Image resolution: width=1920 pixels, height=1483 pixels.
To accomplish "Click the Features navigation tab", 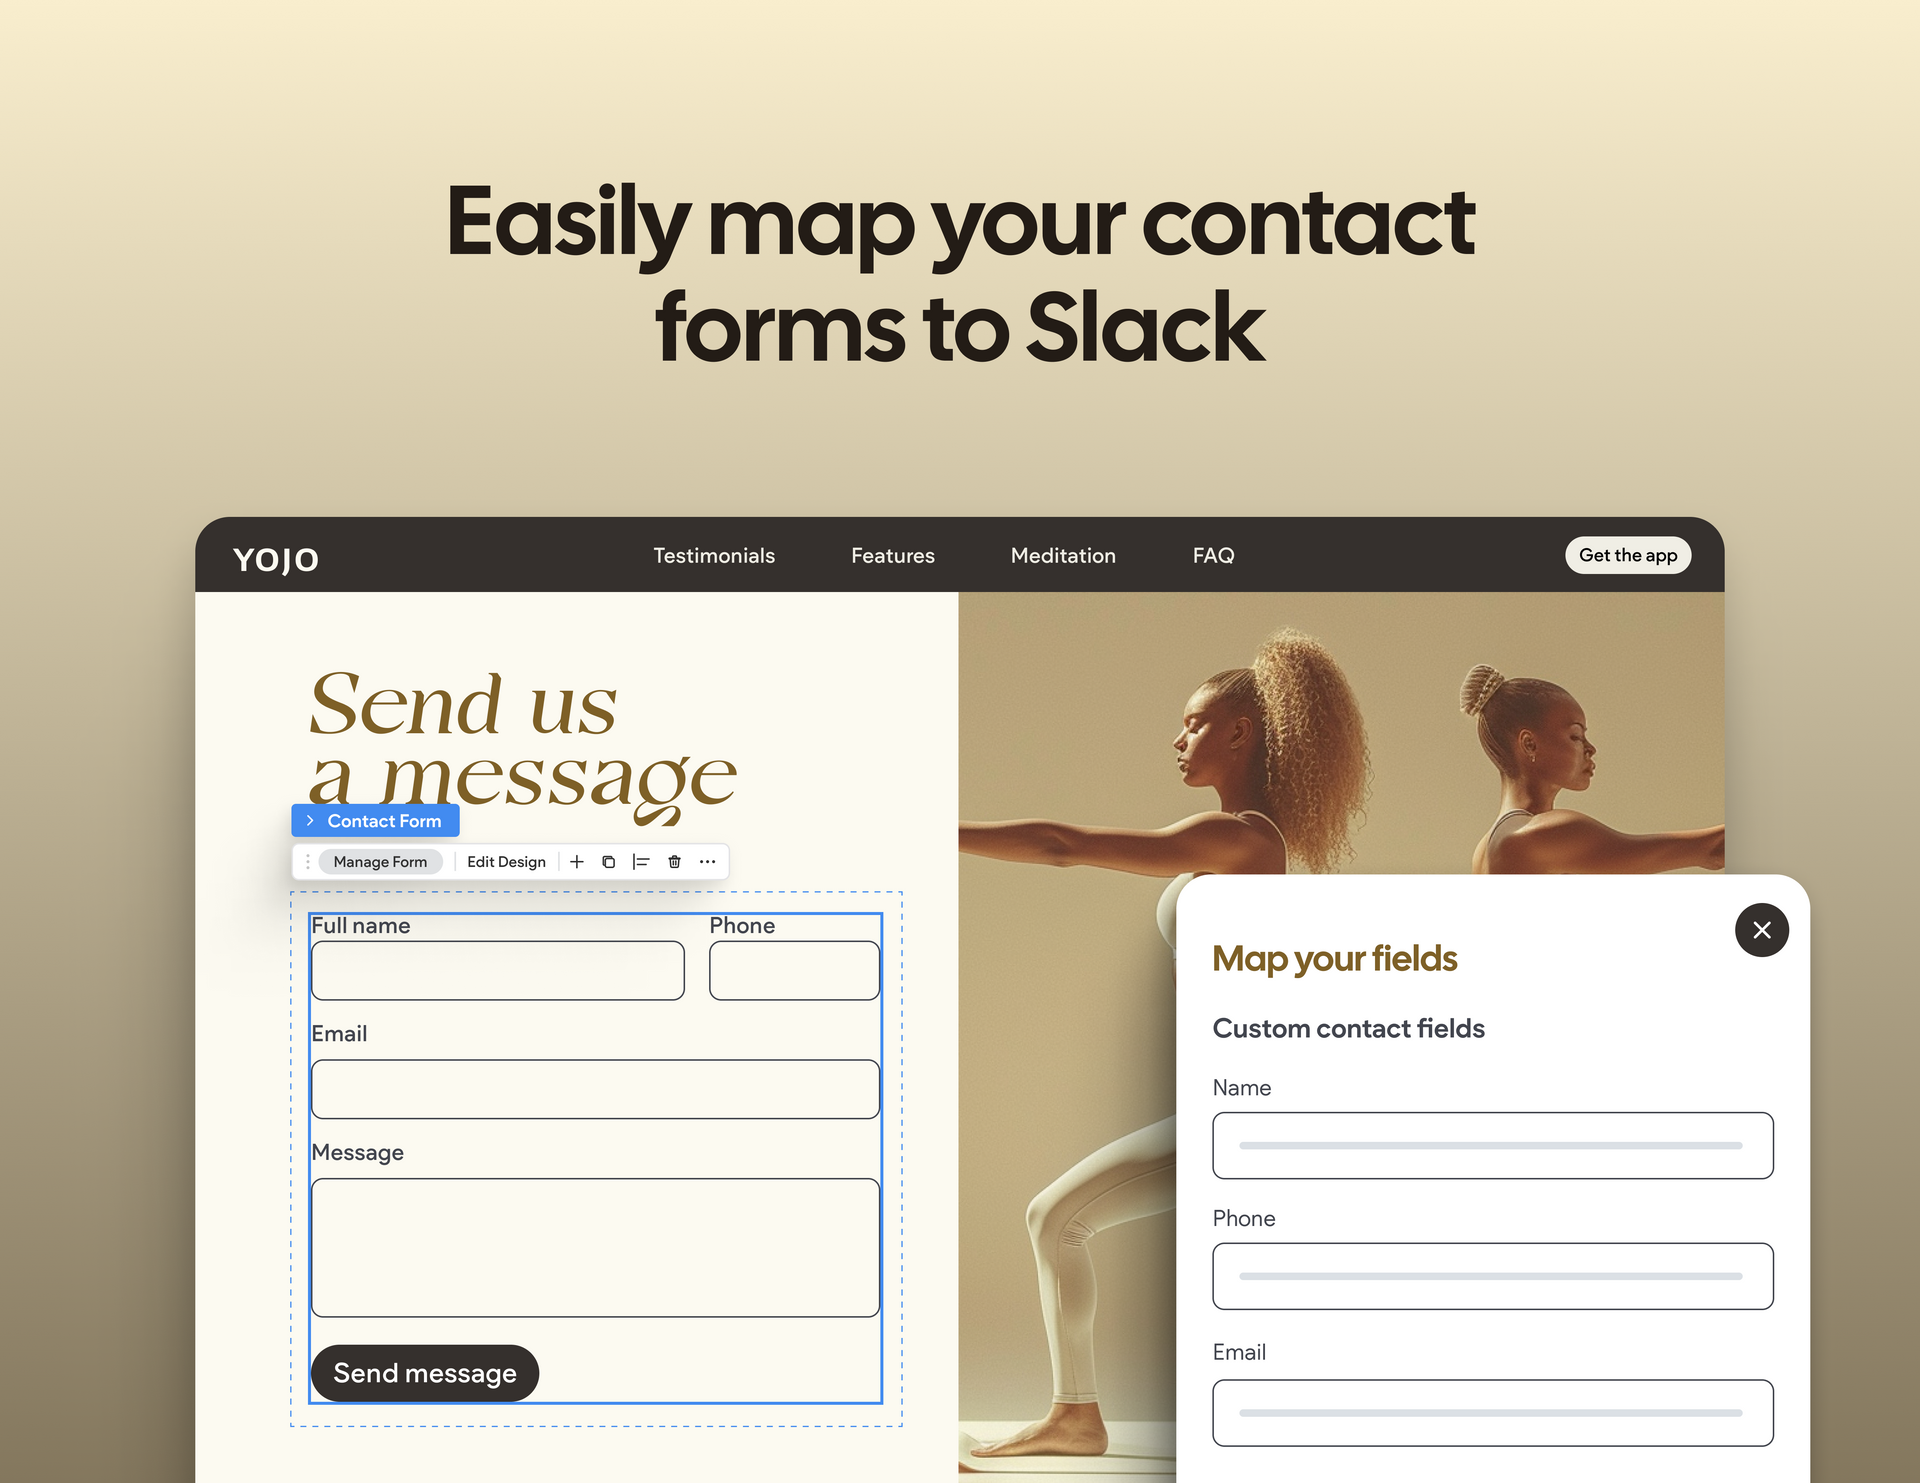I will 891,556.
